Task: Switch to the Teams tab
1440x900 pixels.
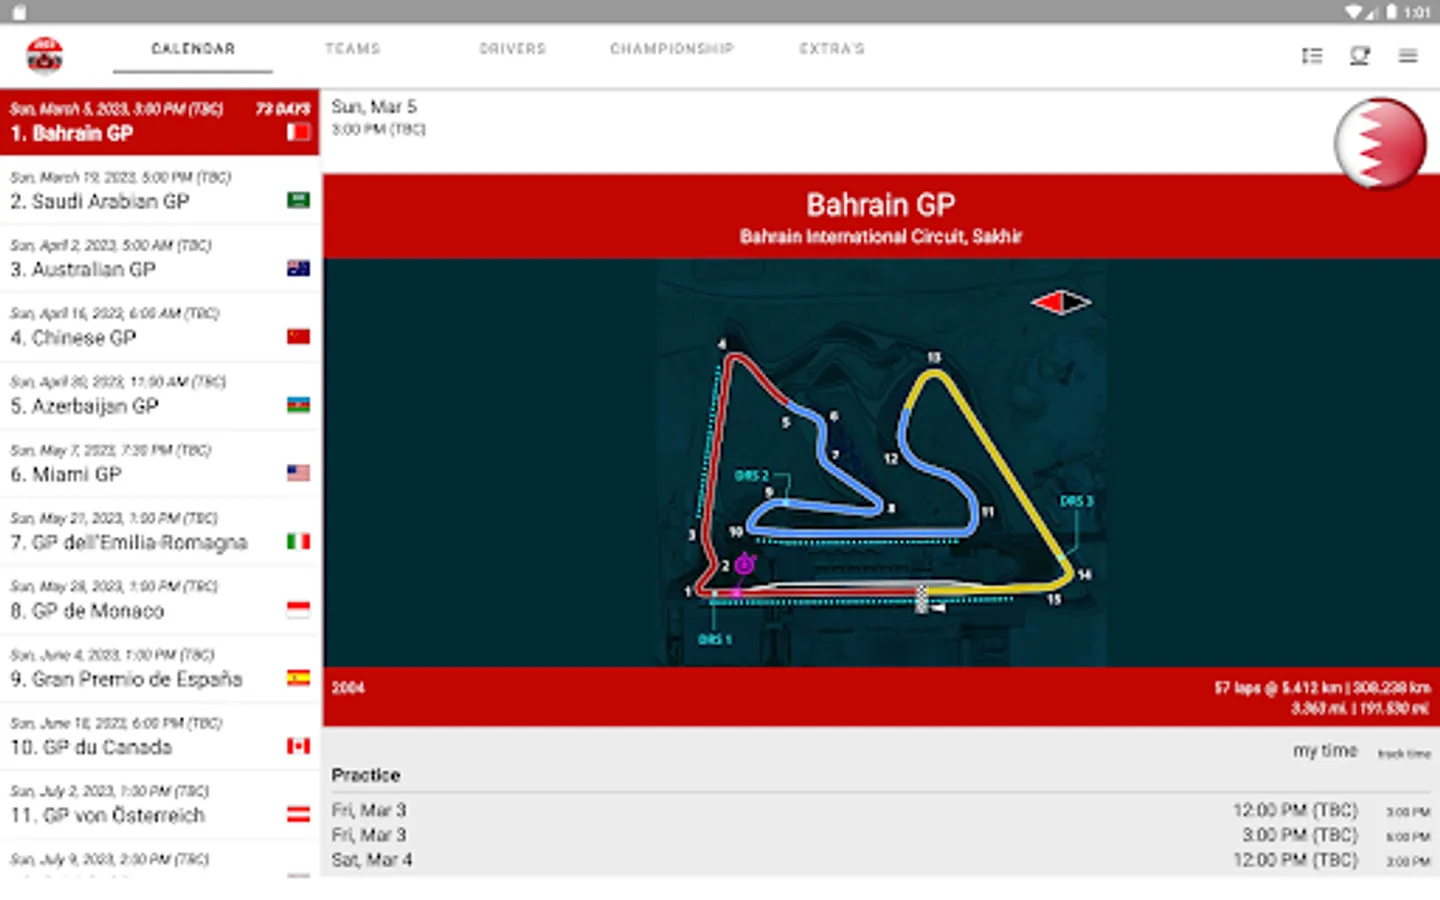Action: tap(353, 49)
